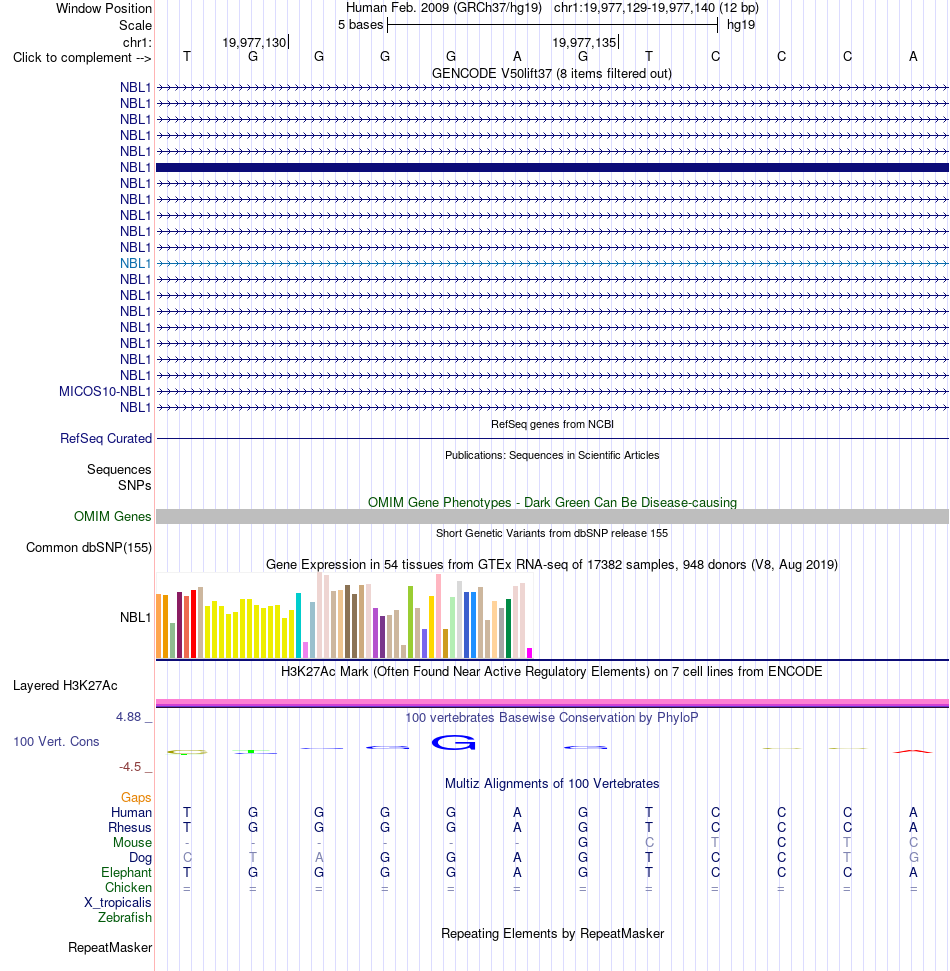
Task: Click the orange Gaps label
Action: [x=136, y=798]
